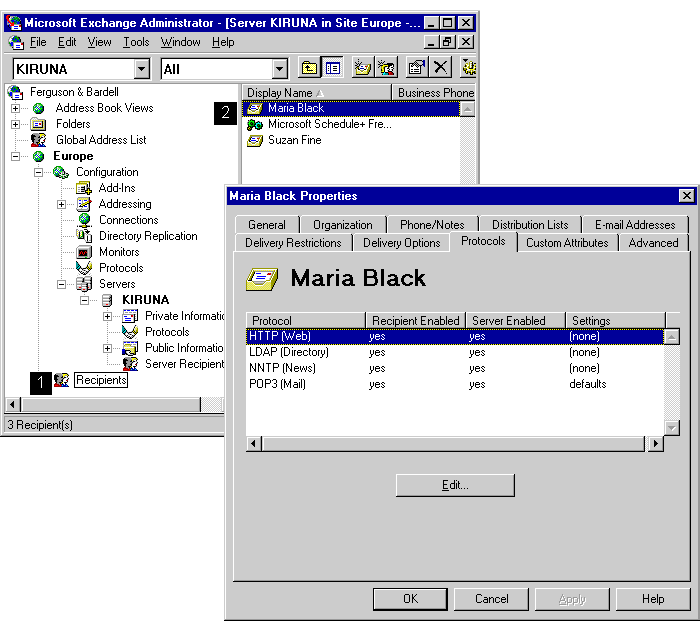
Task: Open the Custom Attributes tab
Action: point(567,243)
